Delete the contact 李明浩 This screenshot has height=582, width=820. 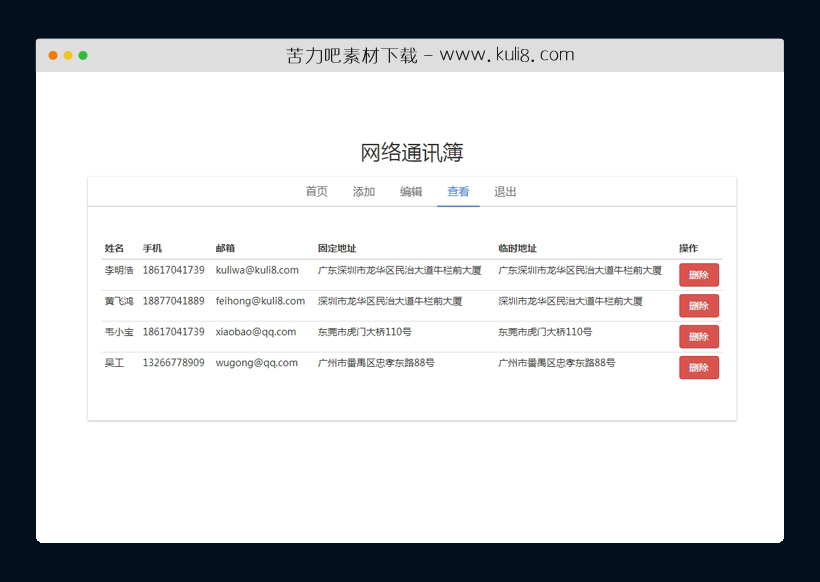(698, 274)
